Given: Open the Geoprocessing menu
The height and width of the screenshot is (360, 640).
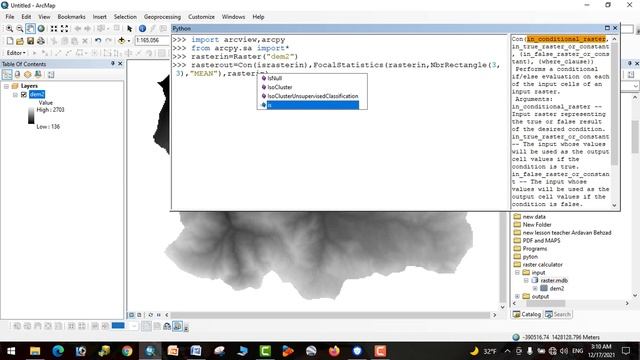Looking at the screenshot, I should pos(162,17).
